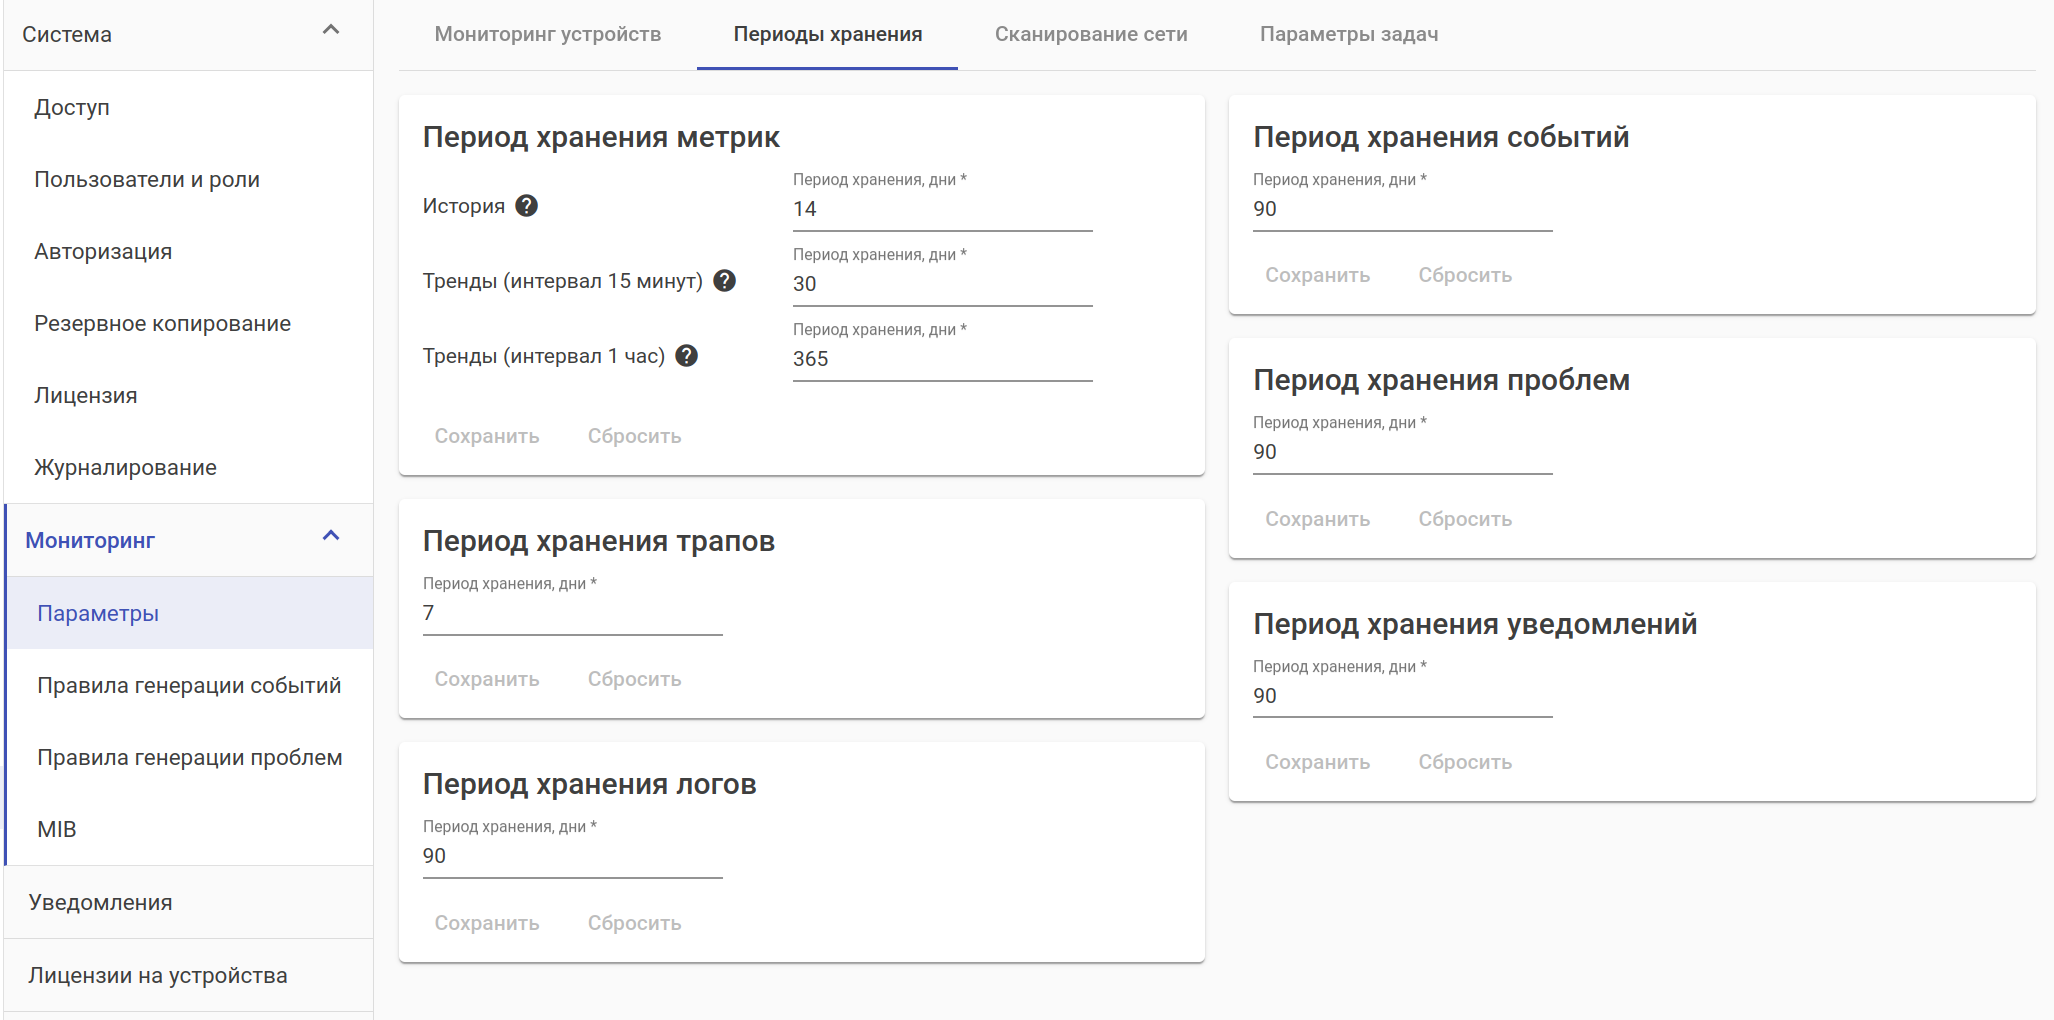This screenshot has width=2054, height=1020.
Task: Click Сохранить in the traps retention card
Action: coord(487,679)
